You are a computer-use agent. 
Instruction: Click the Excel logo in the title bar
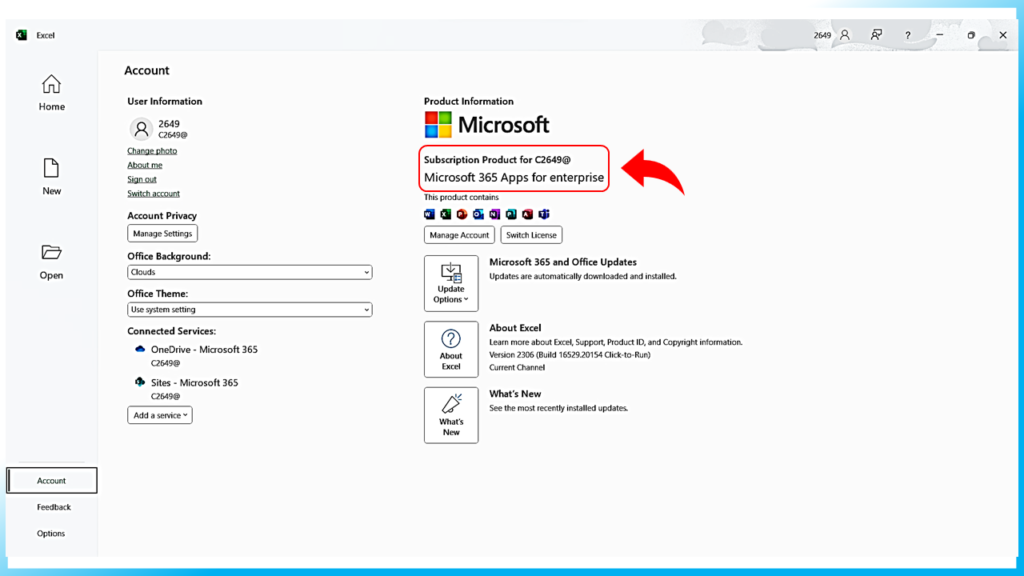pyautogui.click(x=21, y=35)
